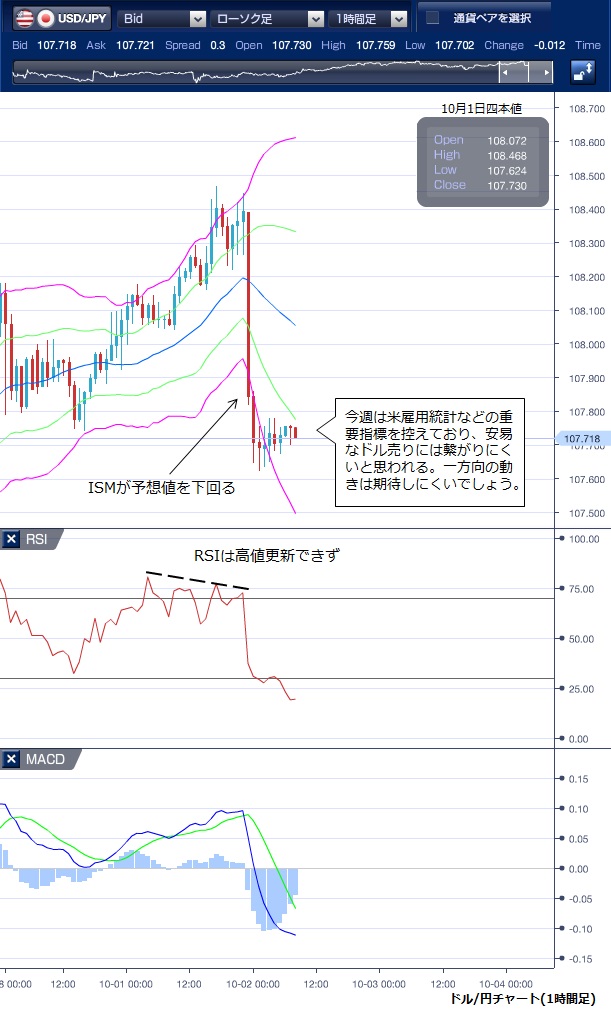This screenshot has width=611, height=1011.
Task: Open the 1時間足 timeframe dropdown
Action: pos(370,18)
